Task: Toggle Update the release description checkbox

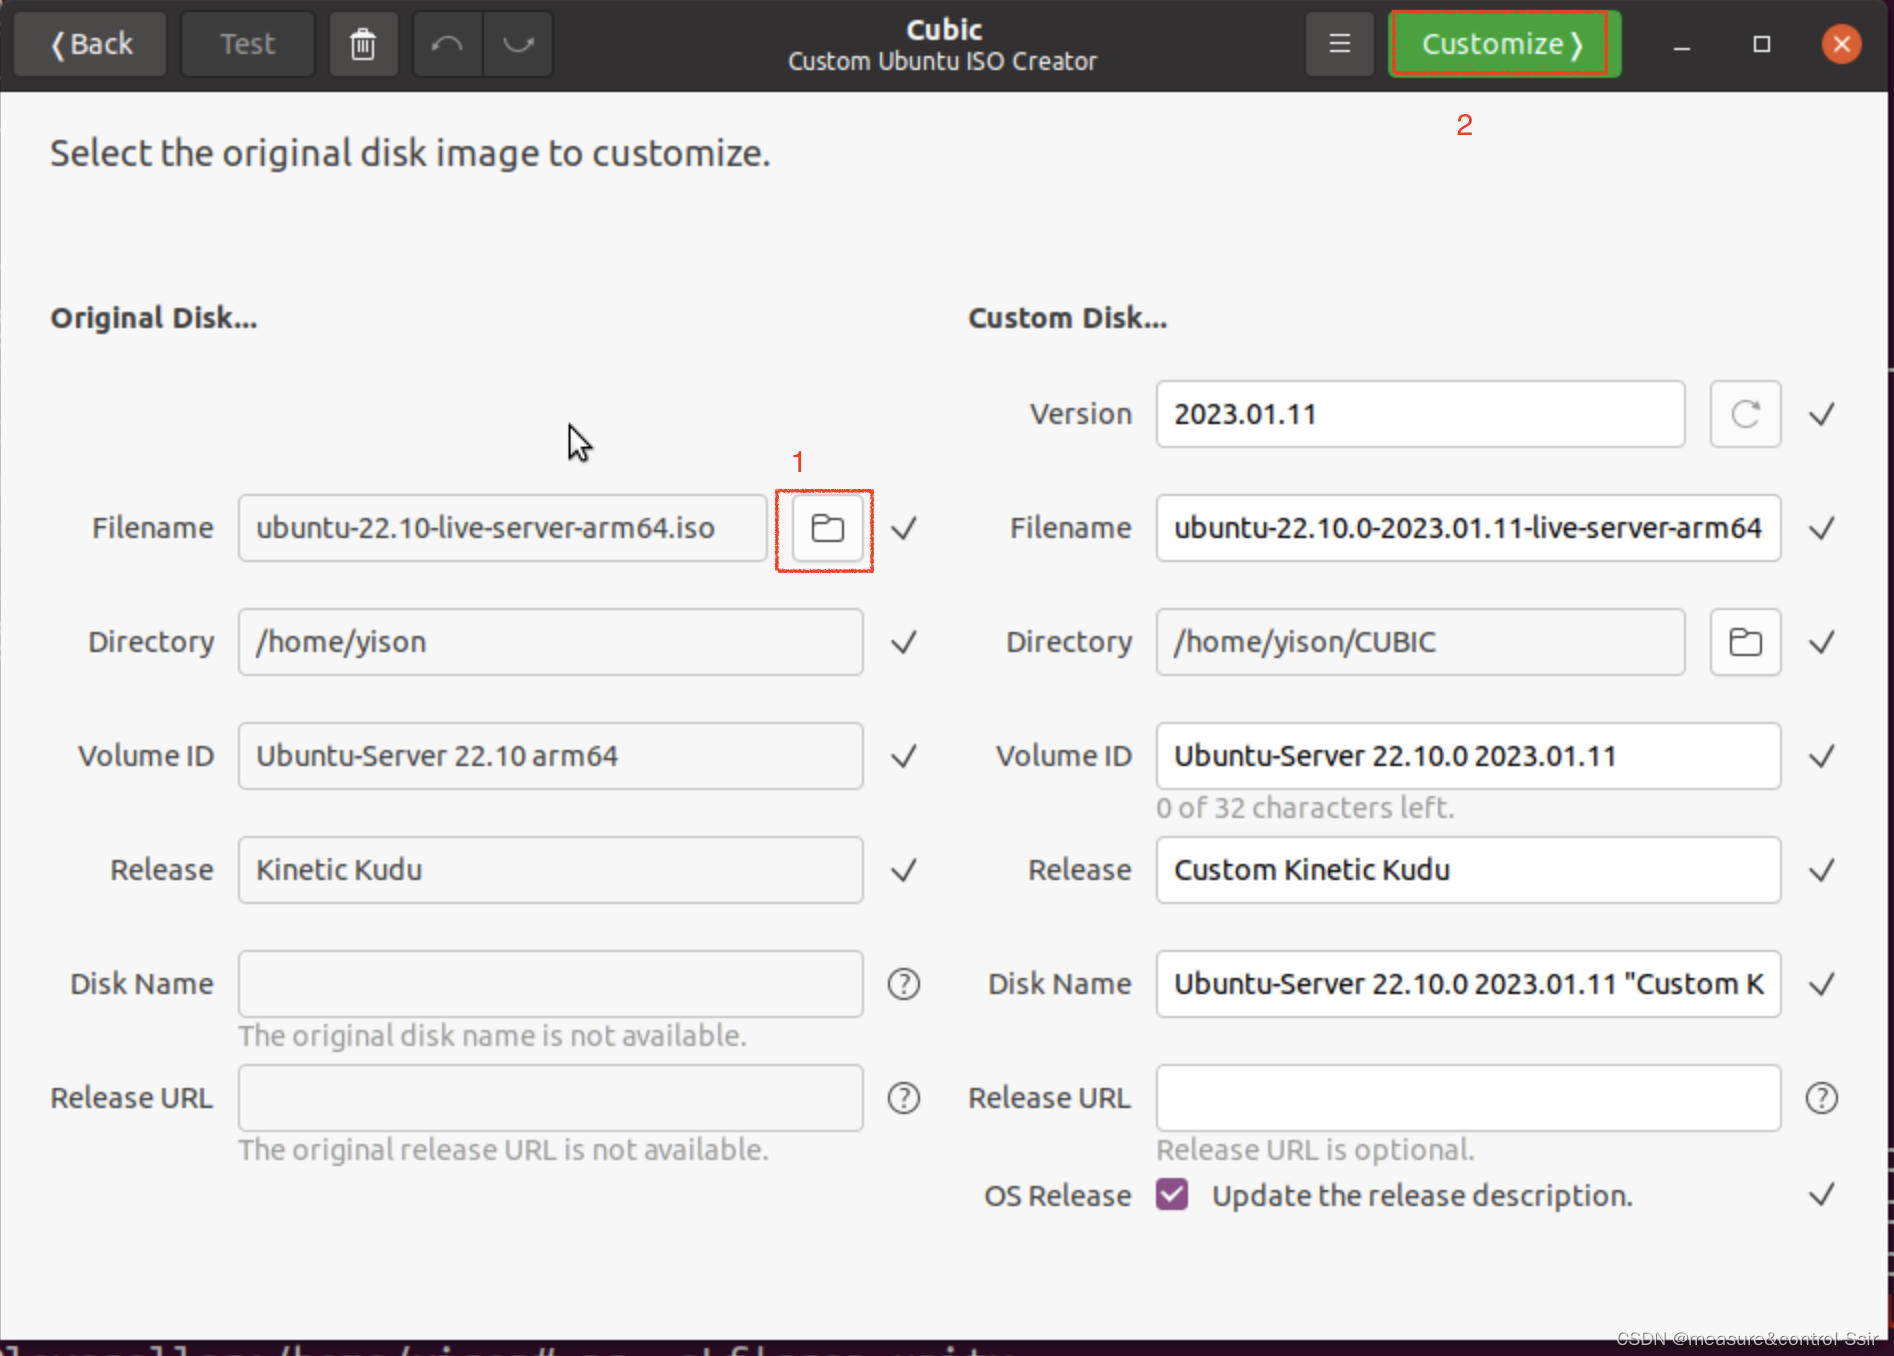Action: click(x=1172, y=1195)
